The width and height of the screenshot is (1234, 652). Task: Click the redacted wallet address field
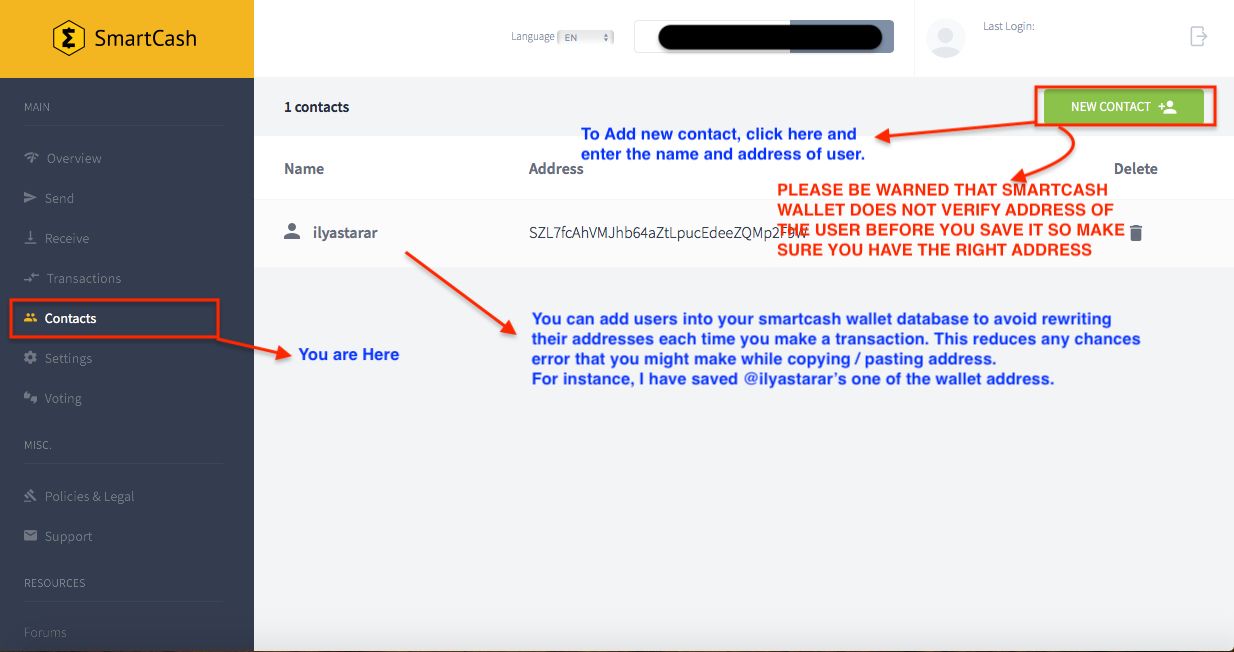pyautogui.click(x=764, y=37)
